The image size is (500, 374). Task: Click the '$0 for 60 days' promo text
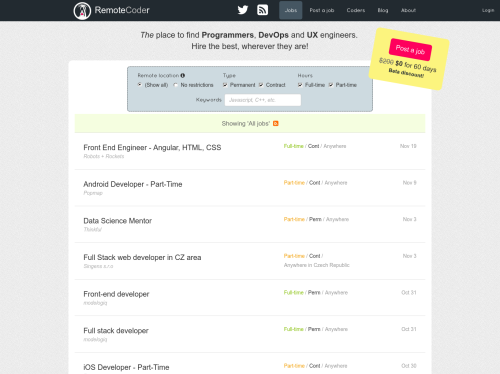click(x=416, y=66)
